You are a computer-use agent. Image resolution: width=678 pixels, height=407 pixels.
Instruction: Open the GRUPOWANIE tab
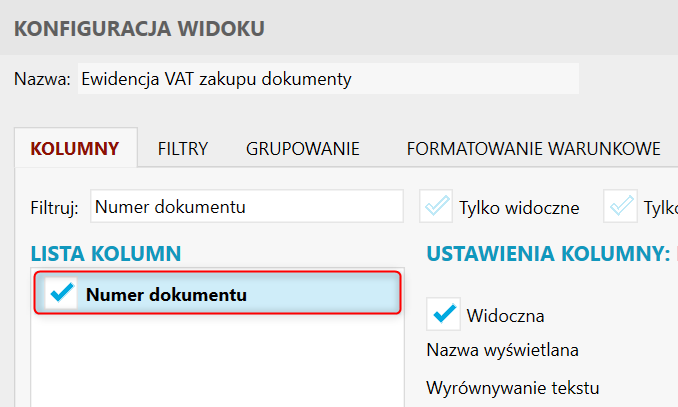pyautogui.click(x=303, y=149)
